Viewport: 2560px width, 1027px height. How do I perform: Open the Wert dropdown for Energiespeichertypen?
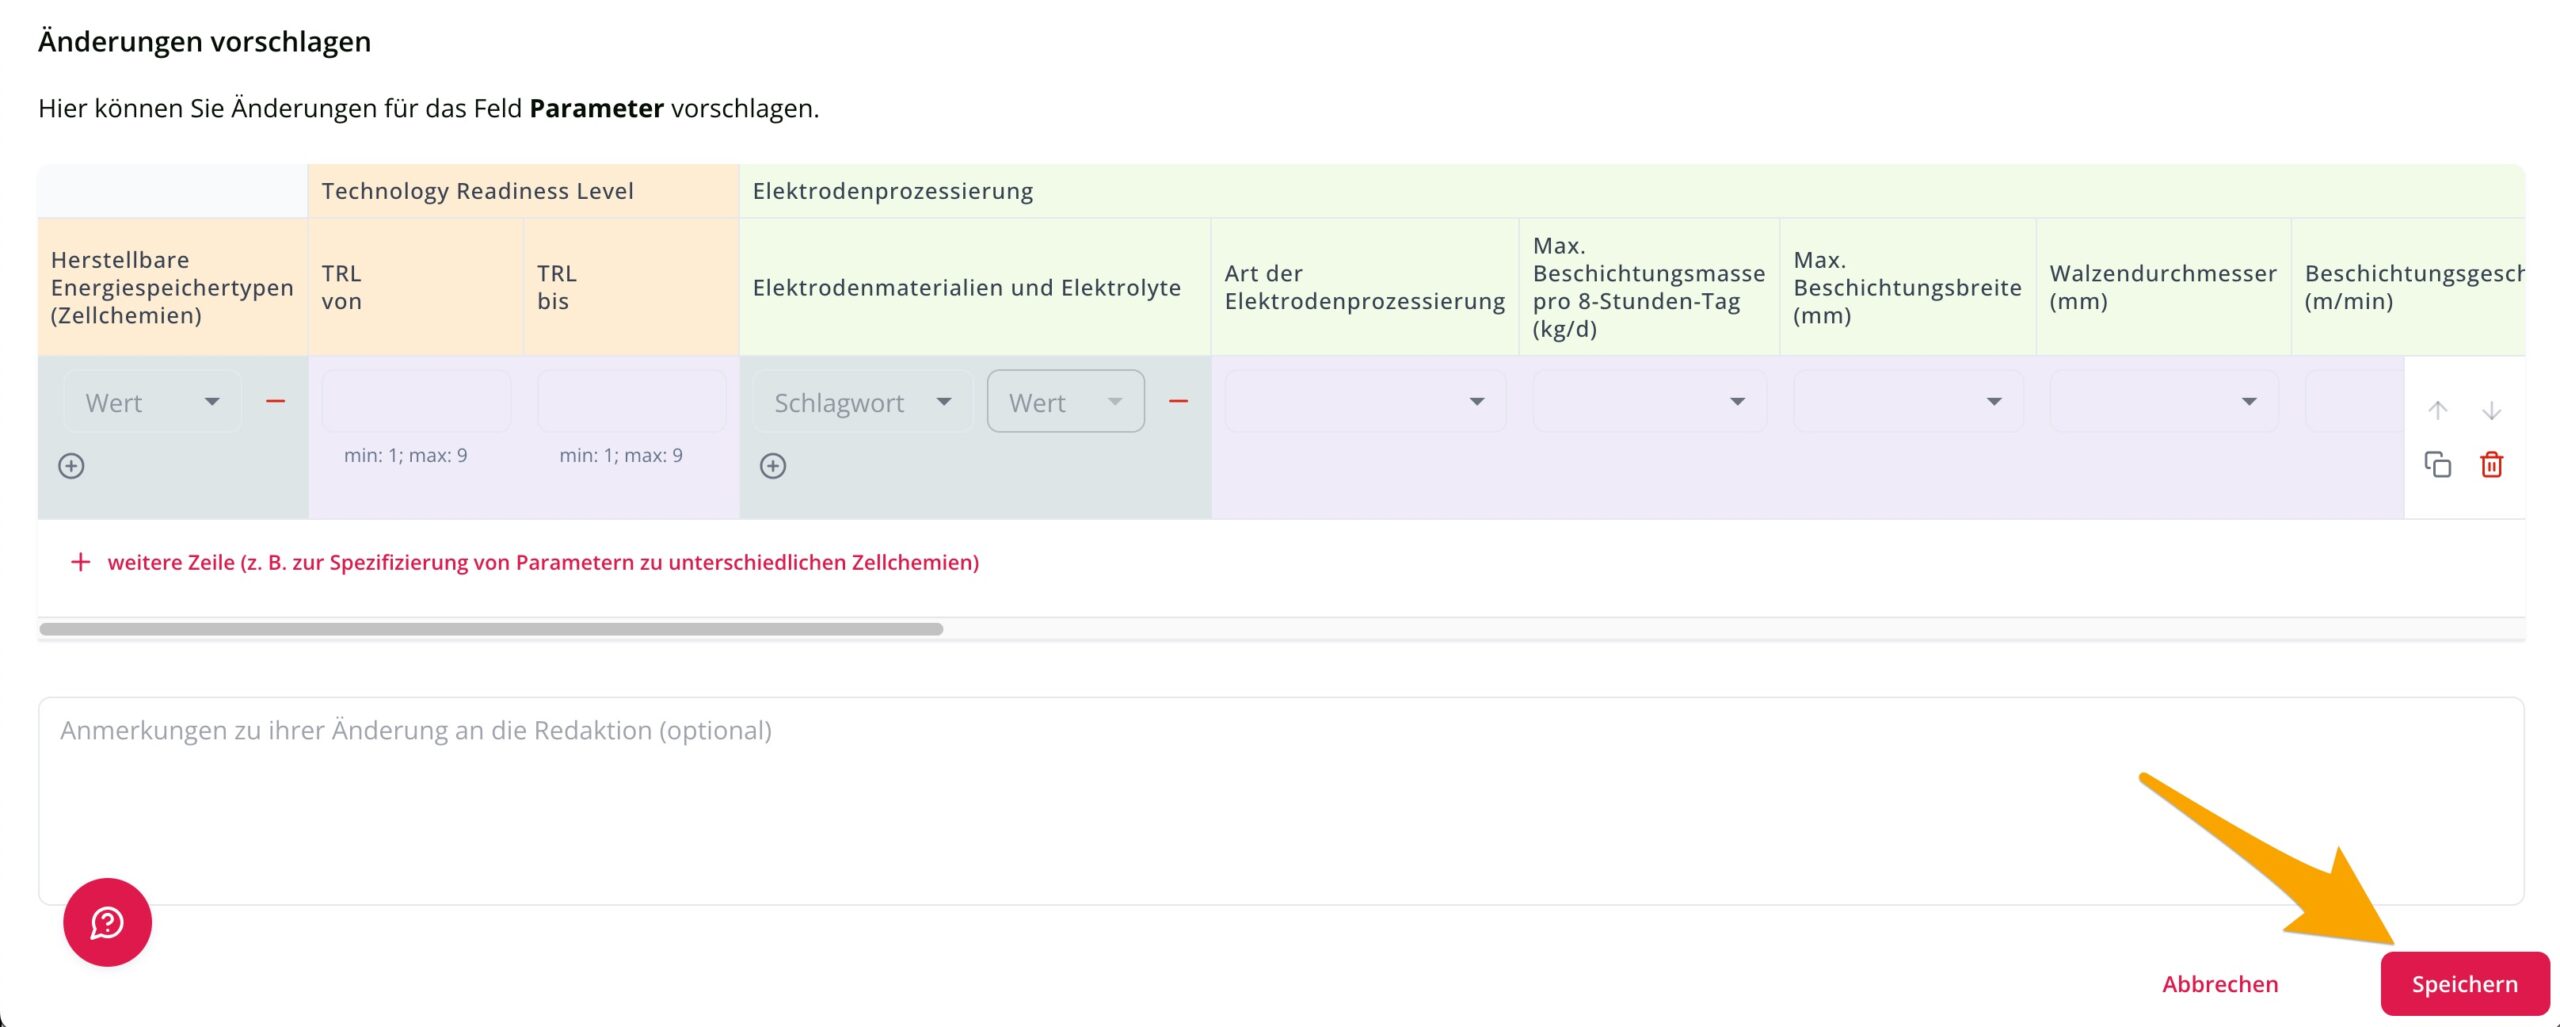(x=152, y=402)
